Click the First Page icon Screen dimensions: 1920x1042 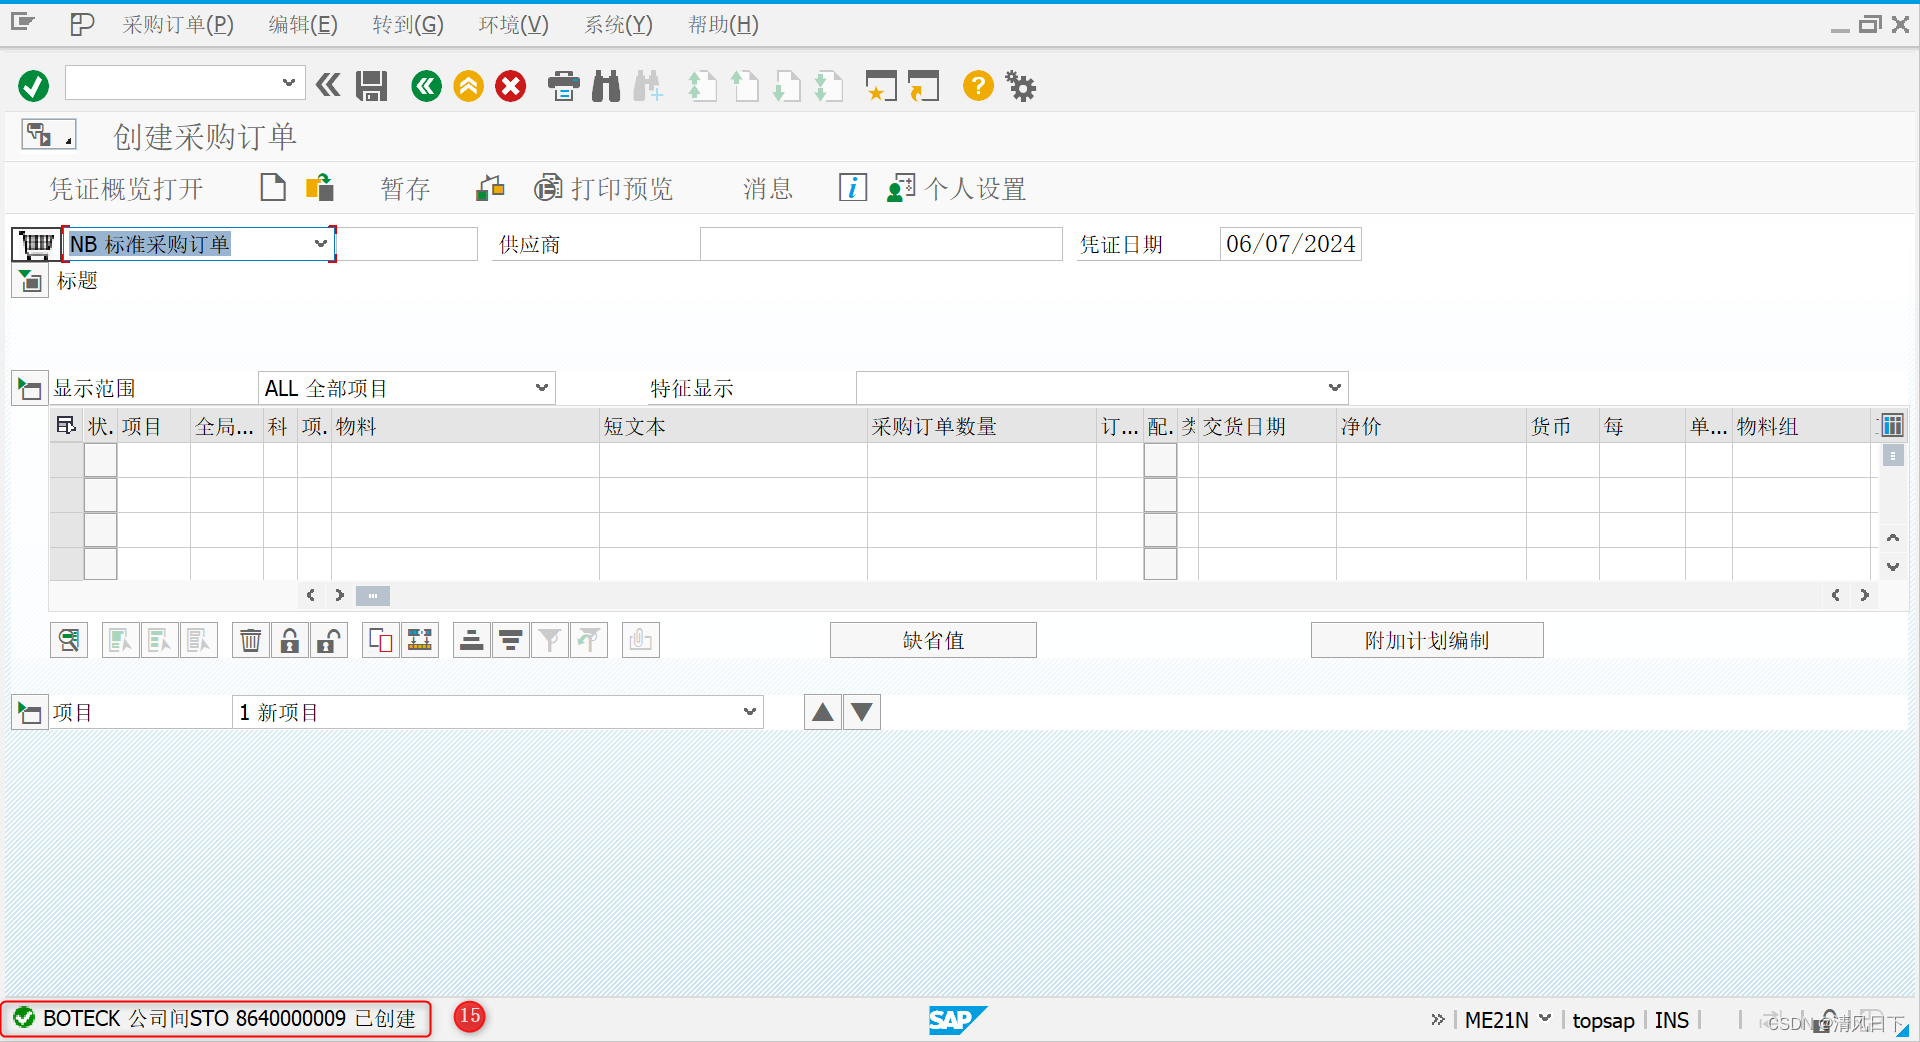point(702,86)
